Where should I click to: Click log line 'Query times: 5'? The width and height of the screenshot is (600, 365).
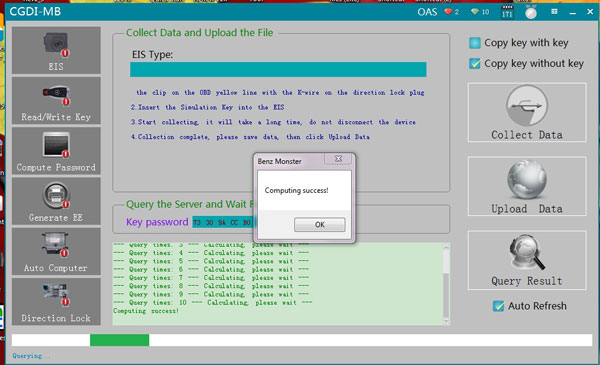[211, 261]
